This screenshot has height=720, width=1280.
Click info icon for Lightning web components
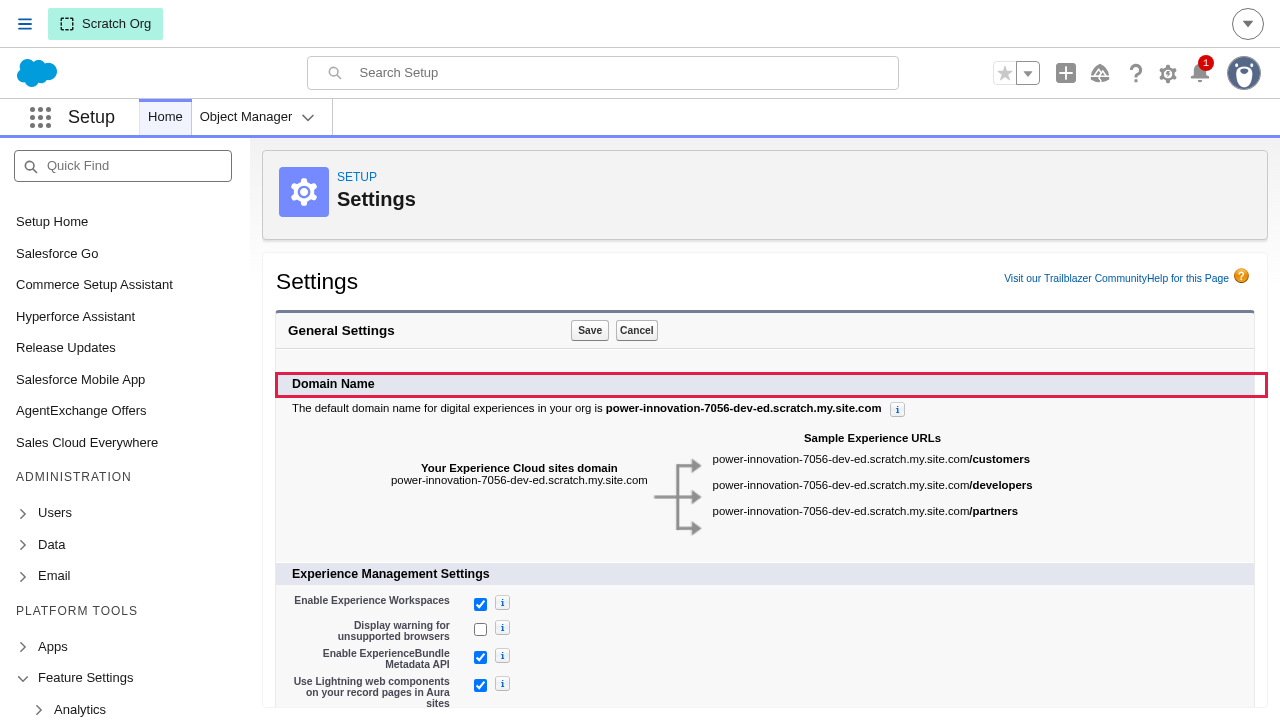pyautogui.click(x=502, y=684)
